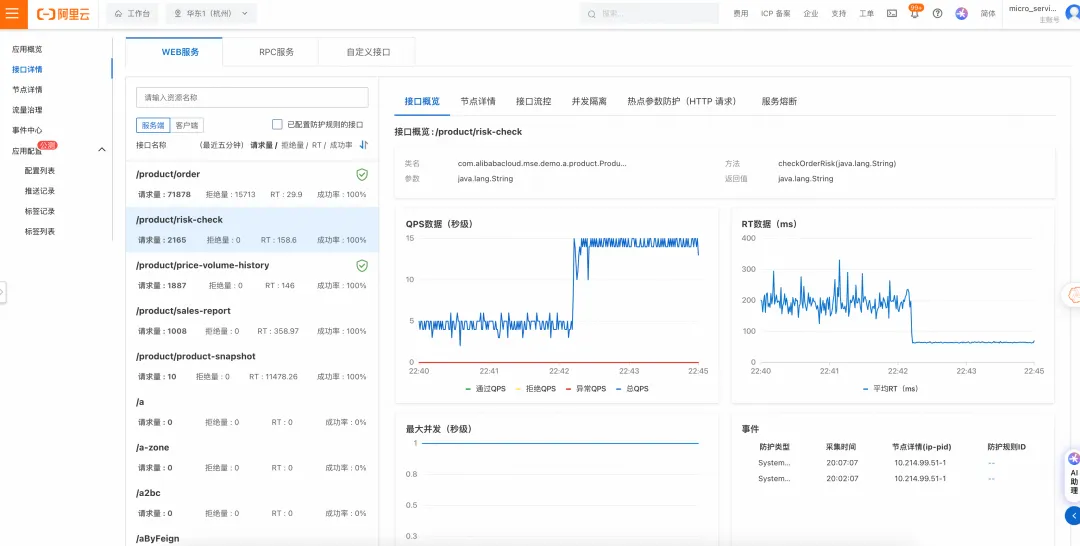This screenshot has width=1080, height=546.
Task: Open 标签记录 under 应用配置
Action: [x=40, y=211]
